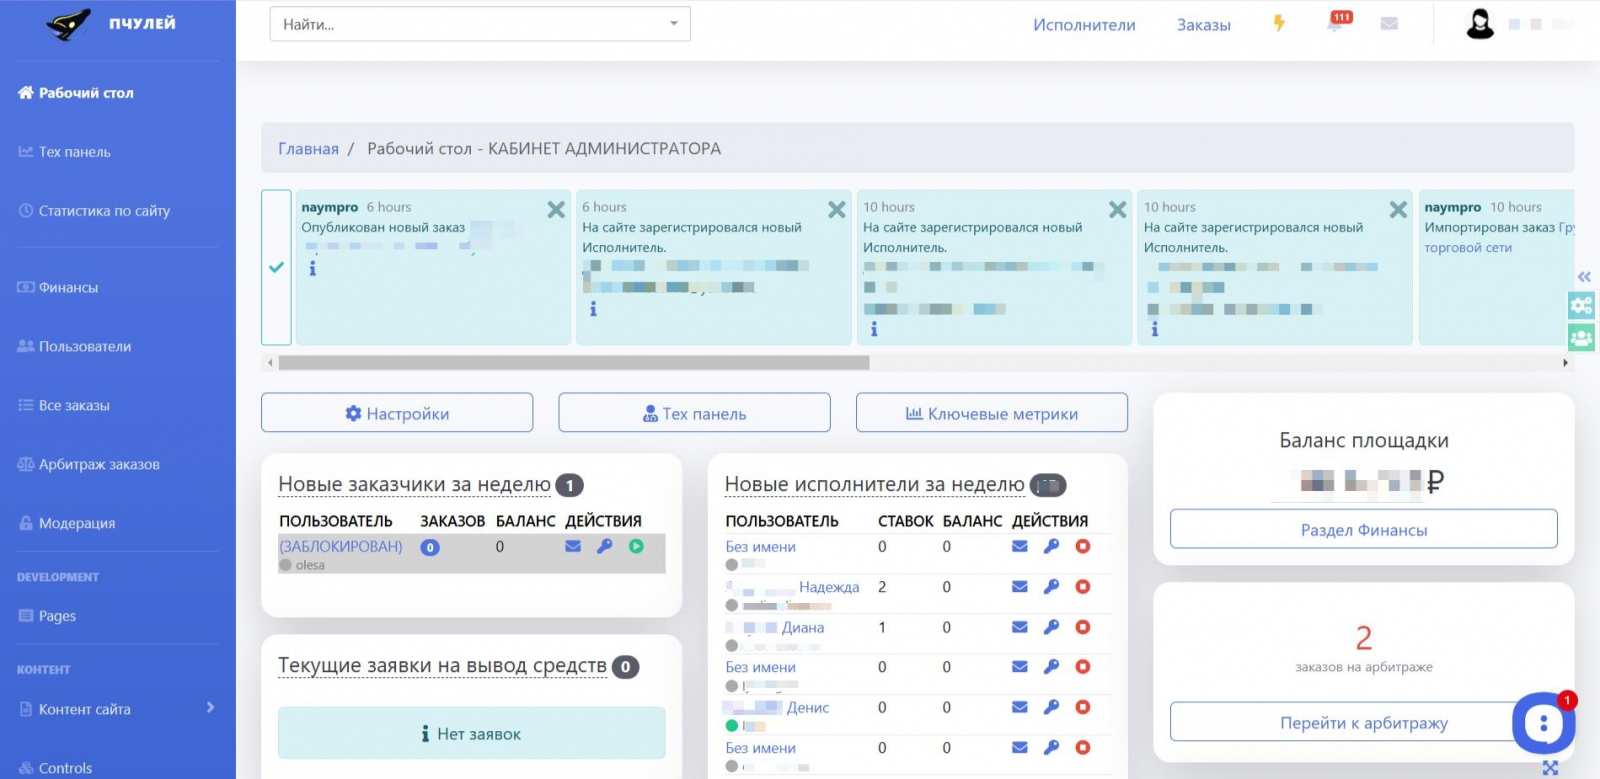Click the Ключевые метрики button

point(991,413)
